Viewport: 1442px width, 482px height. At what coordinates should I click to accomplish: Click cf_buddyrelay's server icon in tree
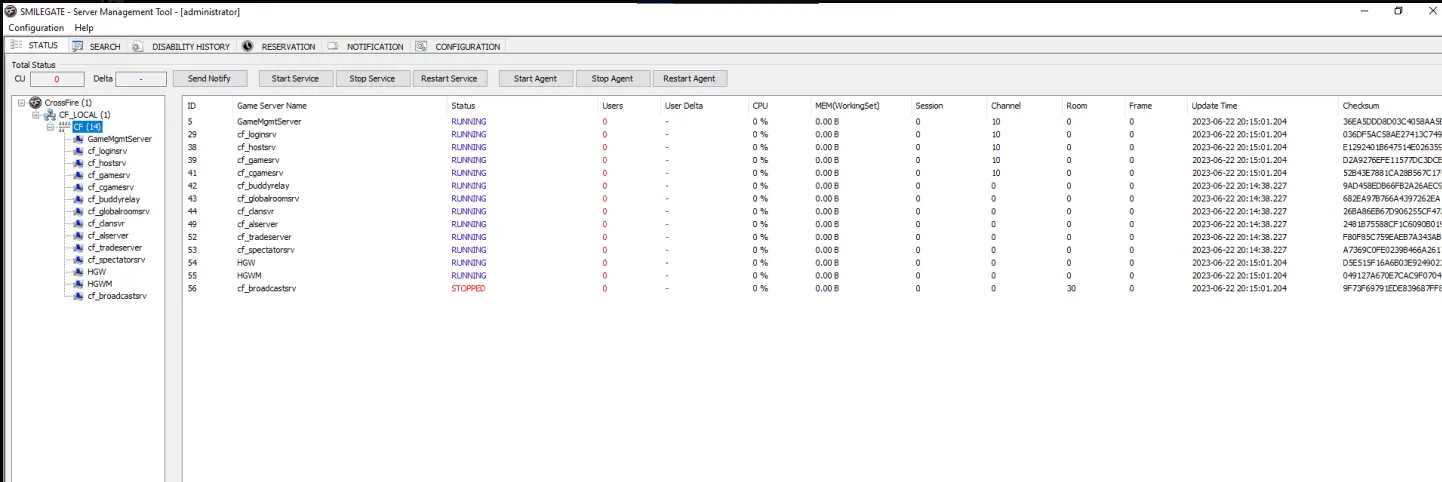click(x=79, y=199)
